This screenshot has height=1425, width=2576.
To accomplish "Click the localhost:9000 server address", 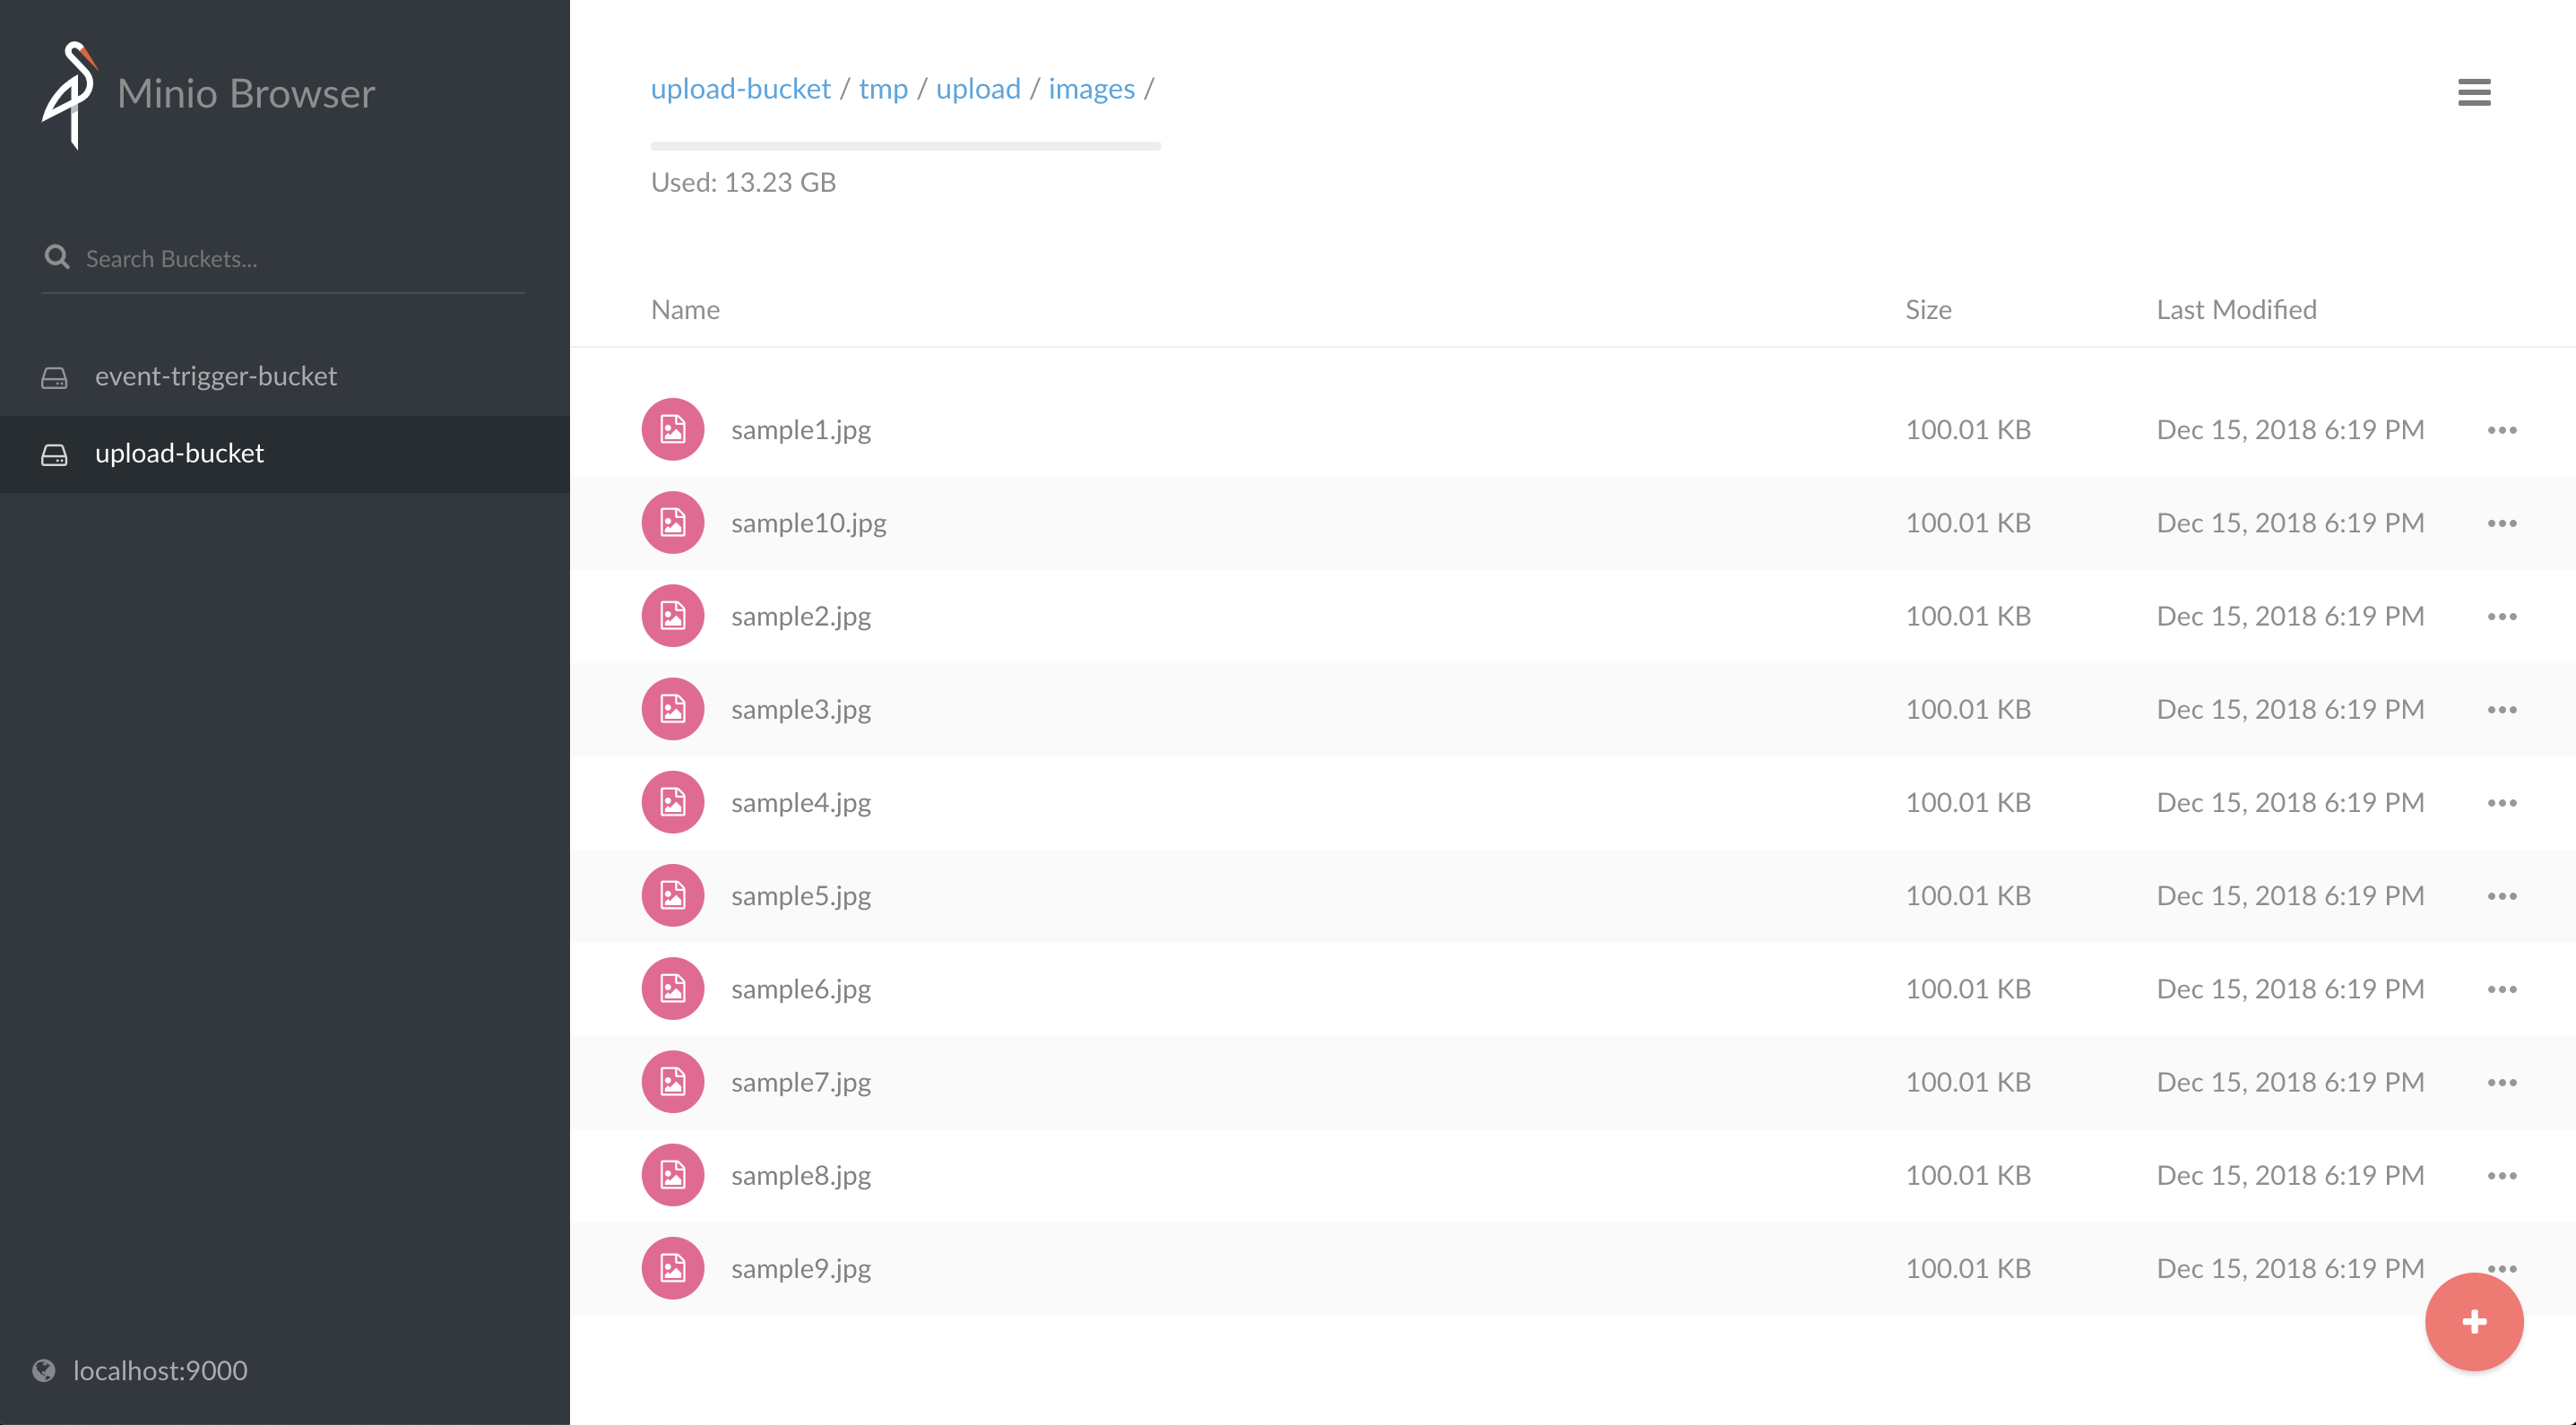I will point(160,1370).
